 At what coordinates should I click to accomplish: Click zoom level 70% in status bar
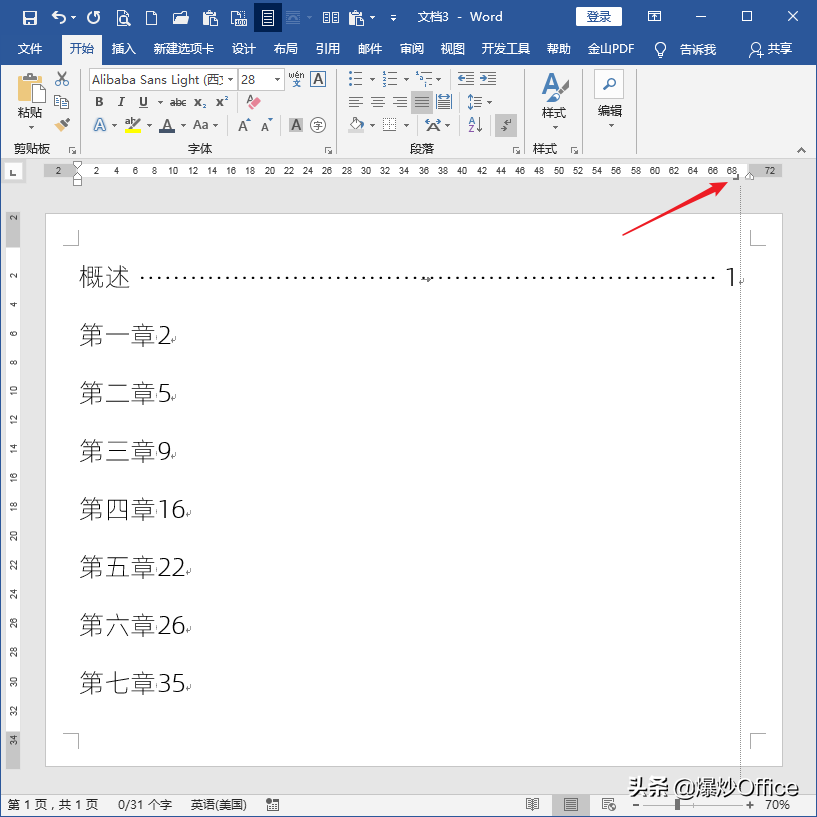pyautogui.click(x=777, y=804)
